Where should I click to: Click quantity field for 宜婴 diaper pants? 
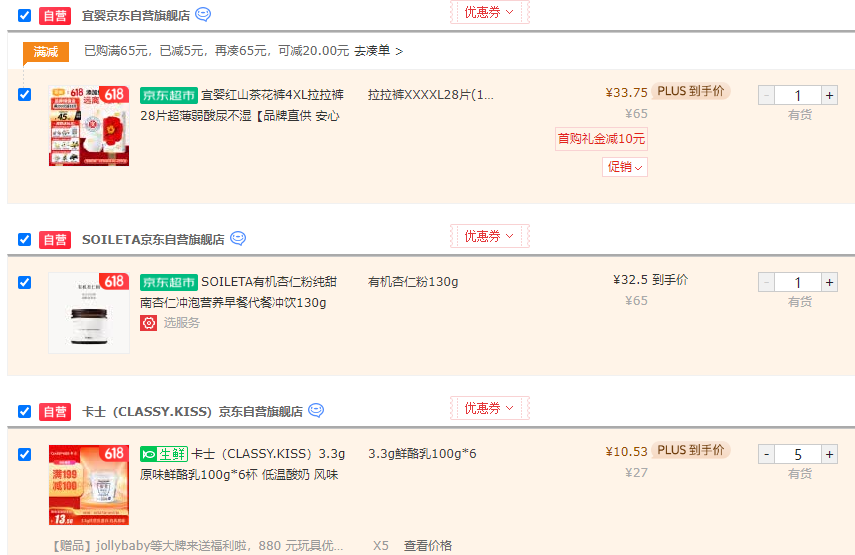point(798,95)
